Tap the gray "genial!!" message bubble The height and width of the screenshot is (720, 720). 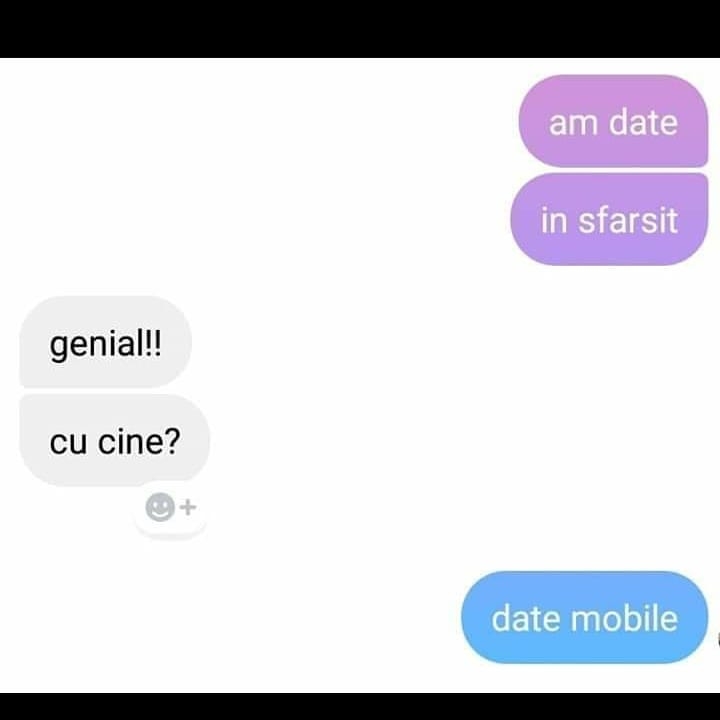coord(105,342)
